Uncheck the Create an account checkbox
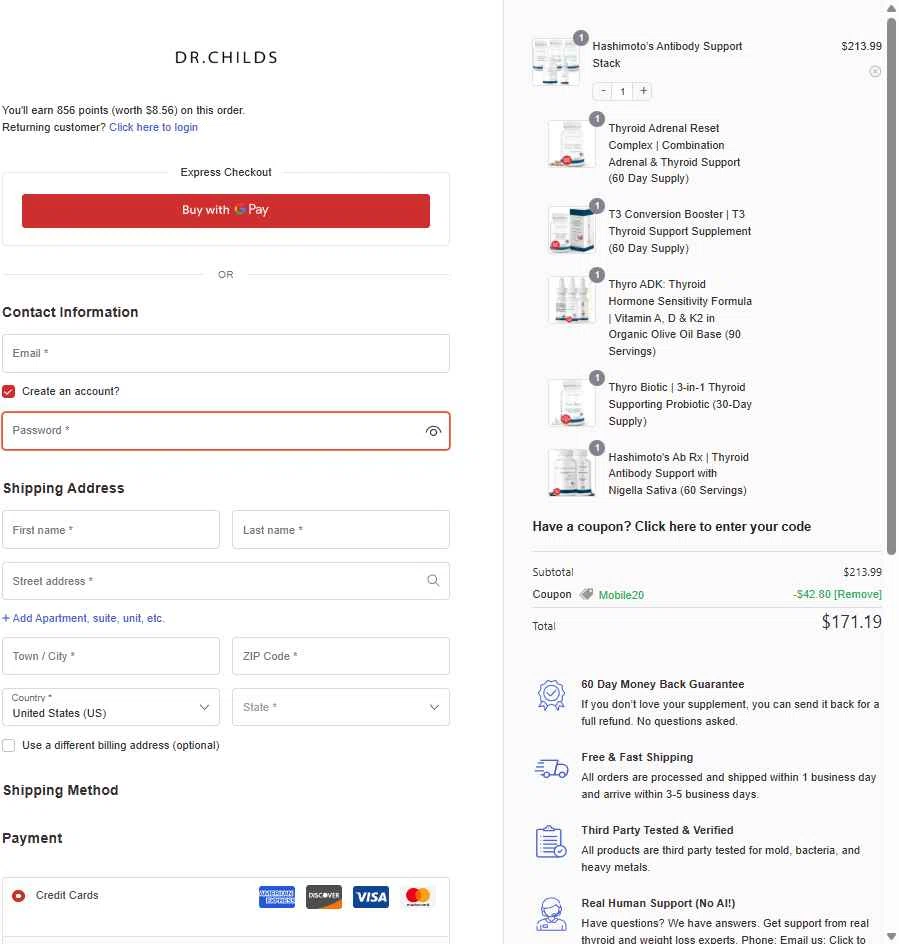This screenshot has height=944, width=899. [x=8, y=391]
